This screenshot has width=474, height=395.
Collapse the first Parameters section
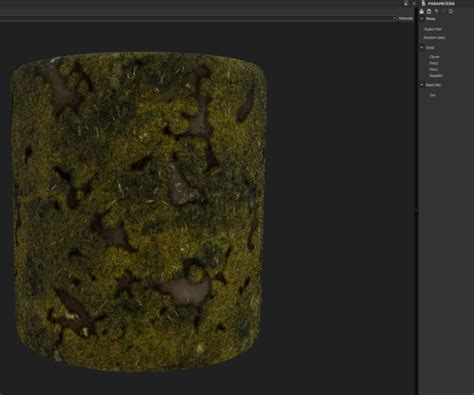(422, 19)
